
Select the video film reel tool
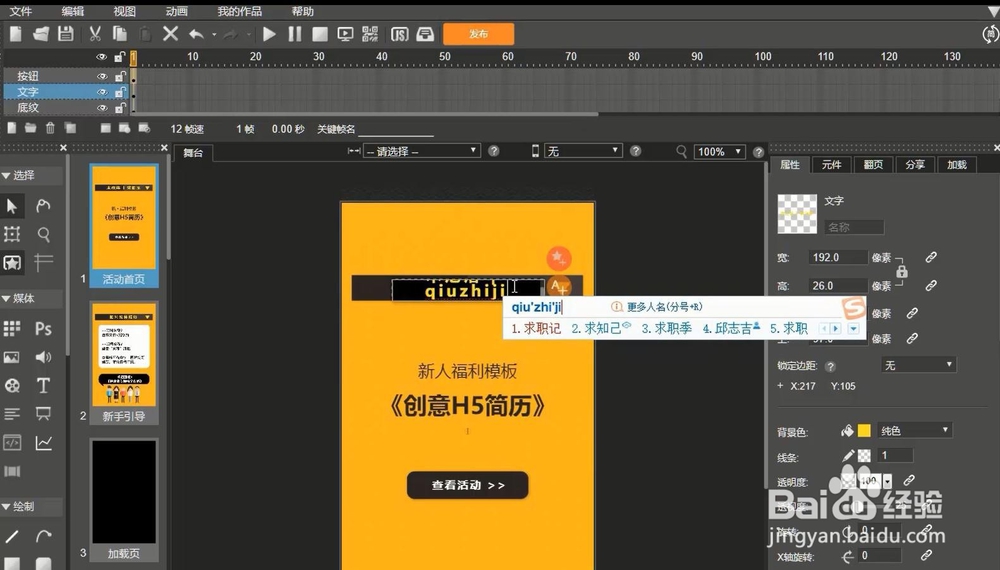pyautogui.click(x=11, y=385)
